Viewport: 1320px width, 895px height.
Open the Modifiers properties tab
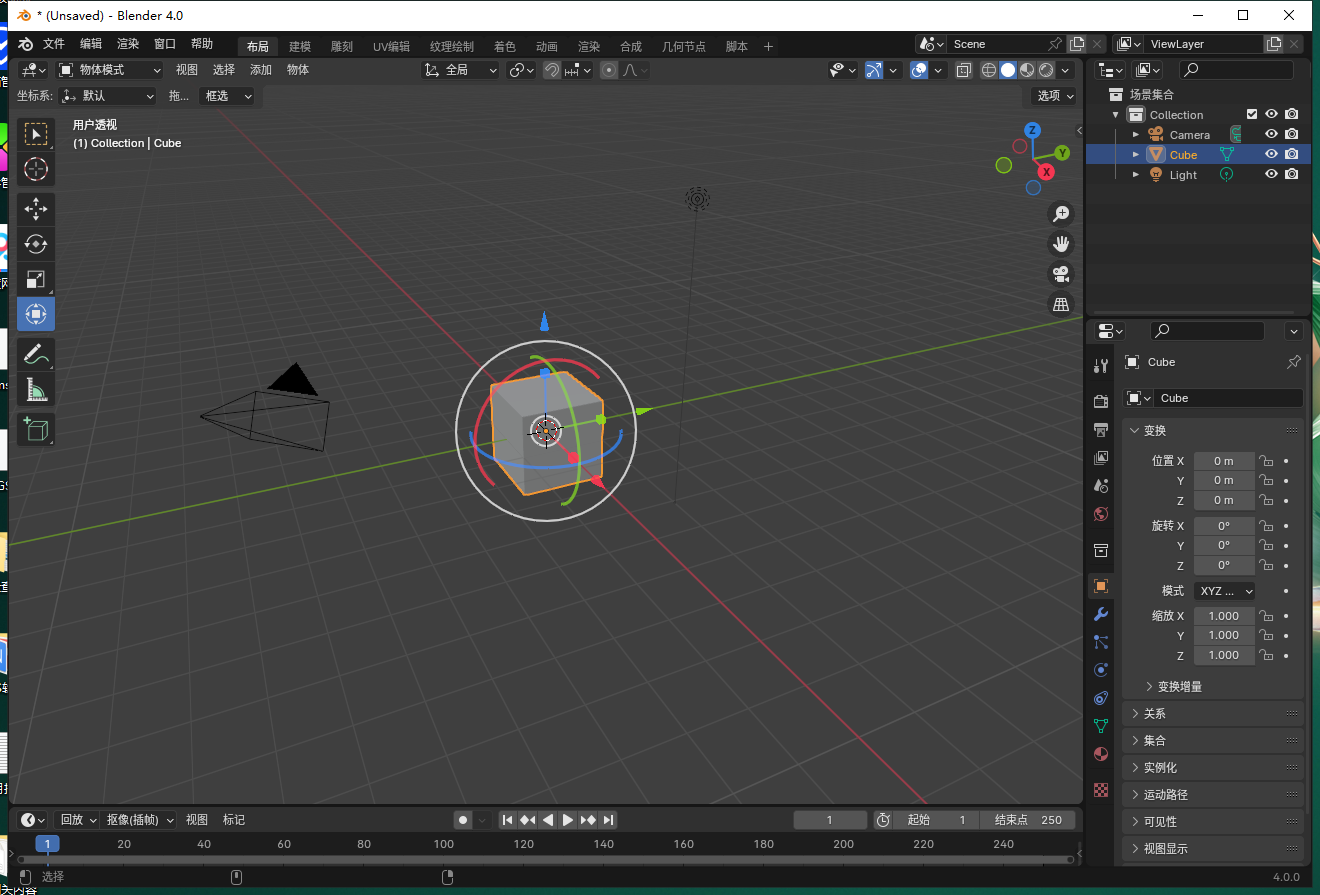point(1101,614)
